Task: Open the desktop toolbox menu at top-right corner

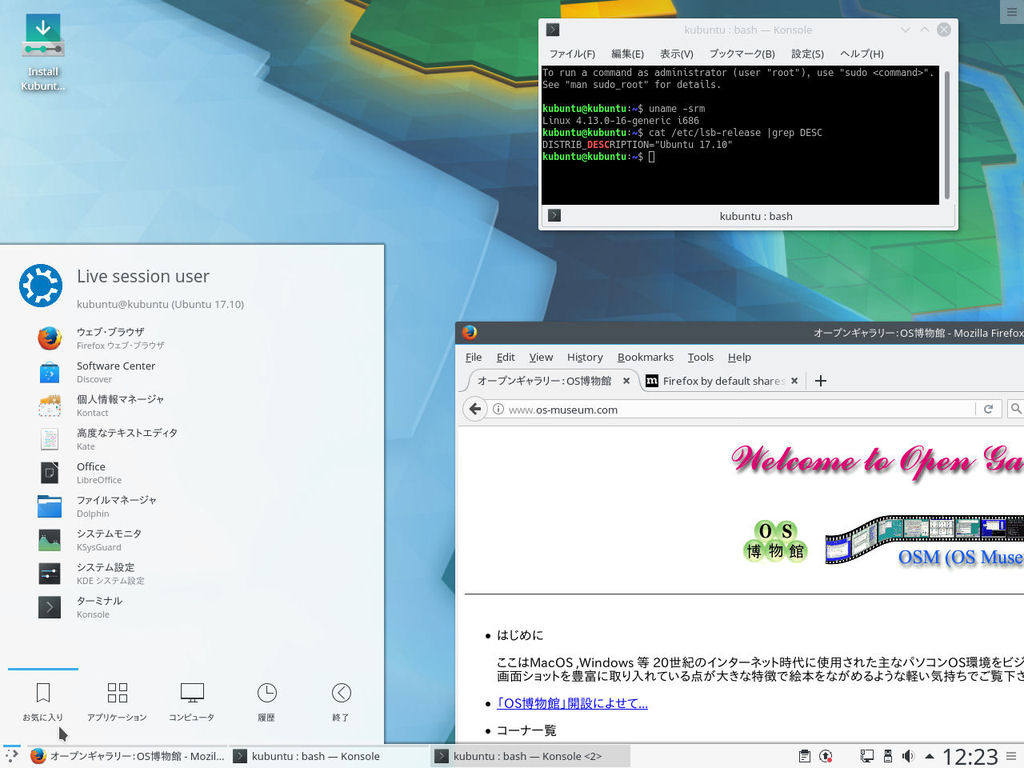Action: [x=1011, y=11]
